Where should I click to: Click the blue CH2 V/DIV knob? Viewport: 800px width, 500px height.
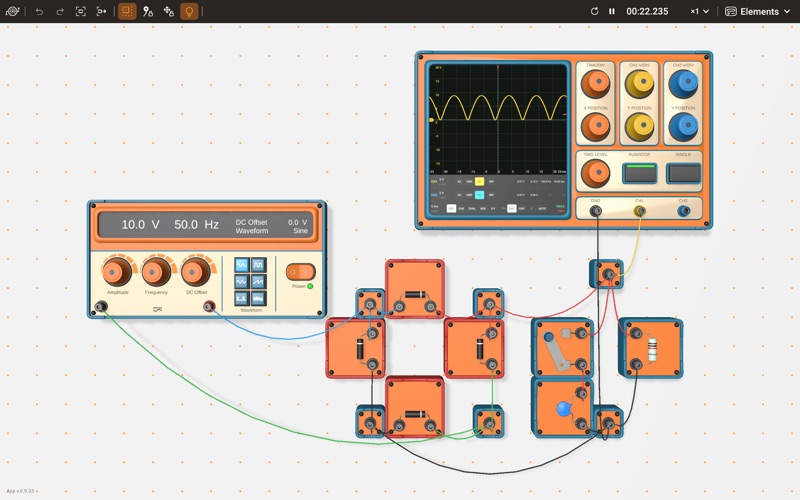click(683, 83)
